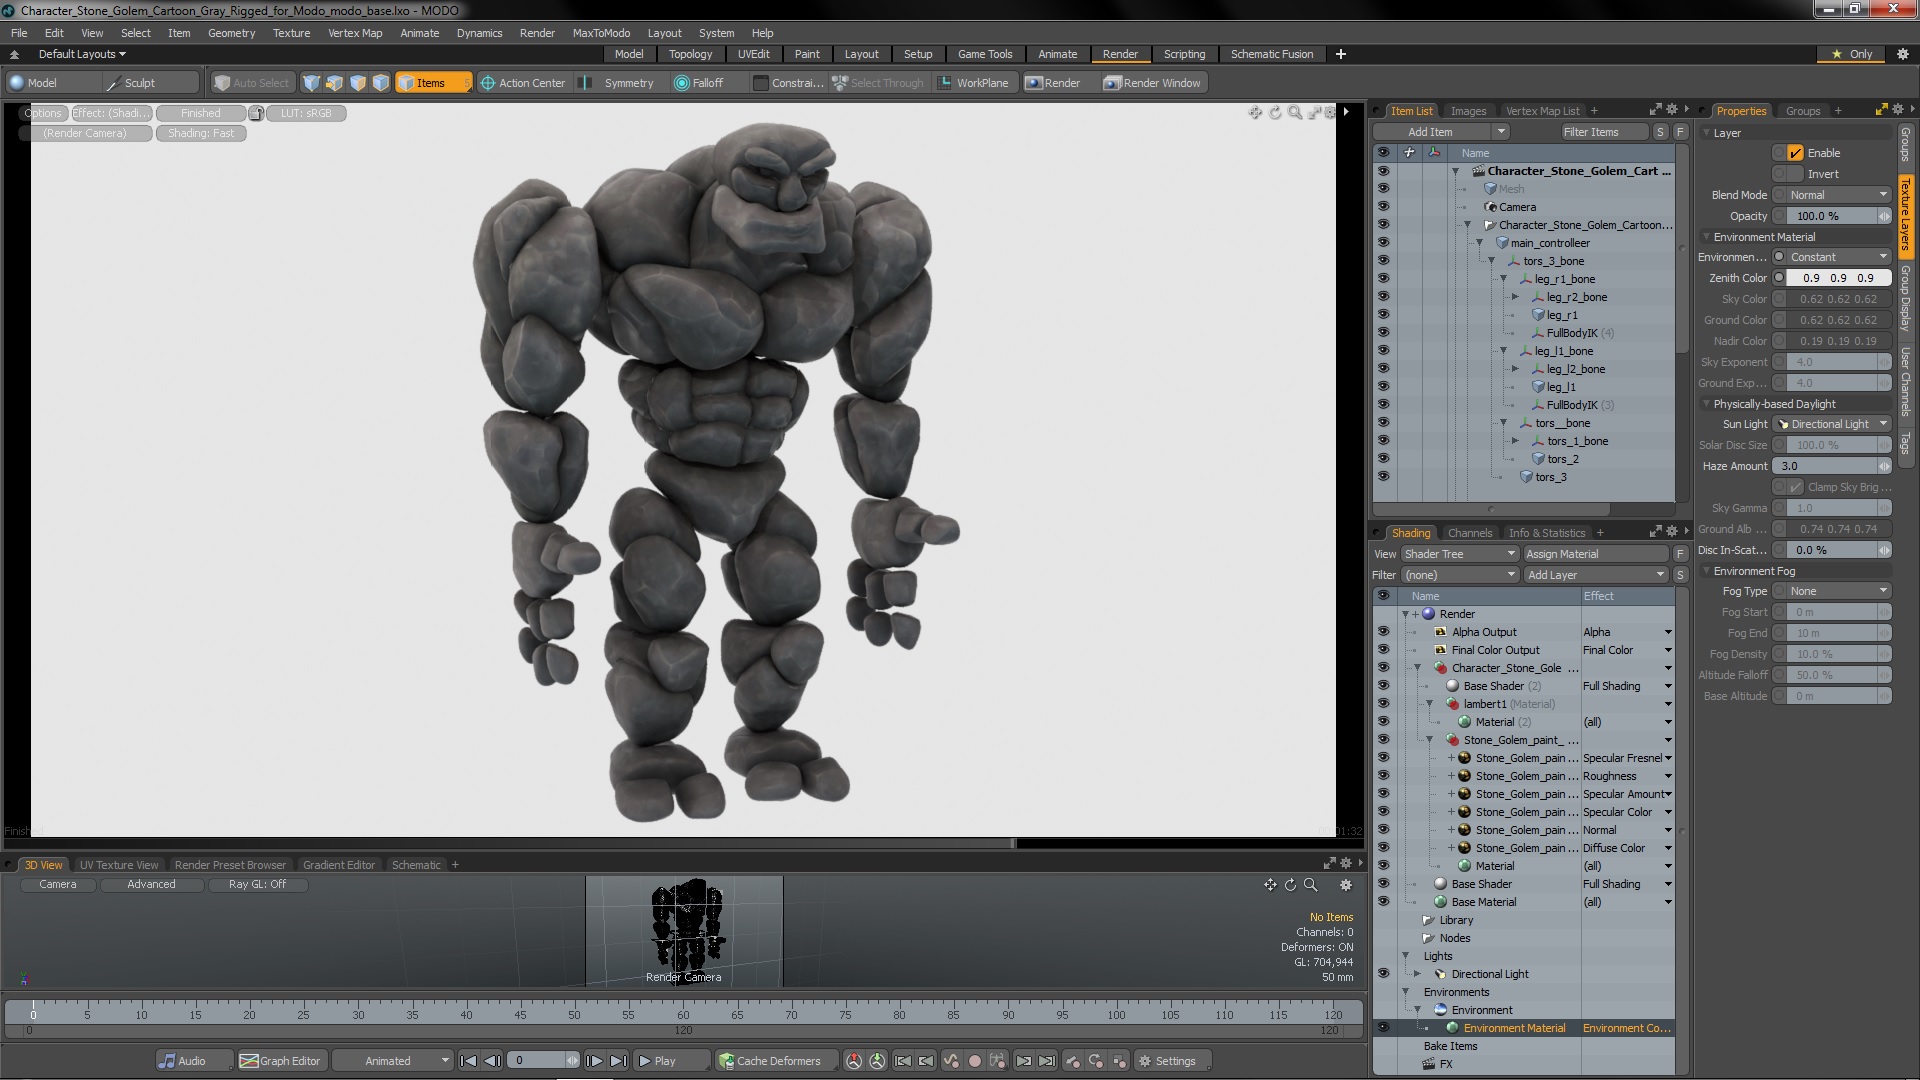
Task: Click the Advanced button in 3D view
Action: coord(151,884)
